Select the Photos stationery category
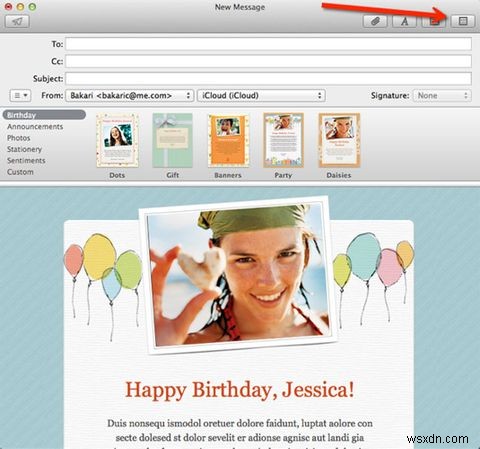480x449 pixels. [19, 138]
